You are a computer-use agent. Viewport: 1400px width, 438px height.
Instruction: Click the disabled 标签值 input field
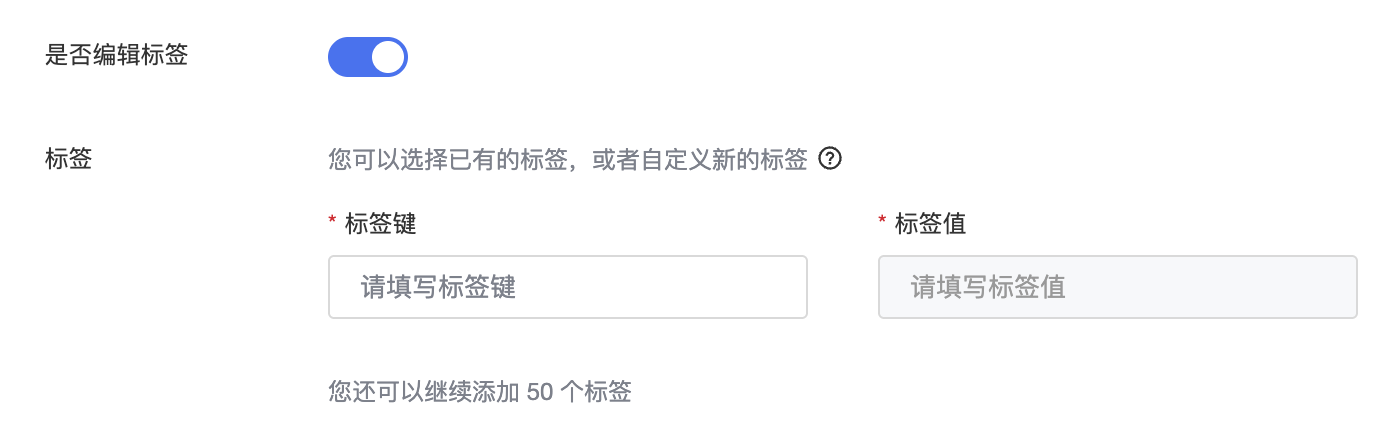(x=1117, y=287)
